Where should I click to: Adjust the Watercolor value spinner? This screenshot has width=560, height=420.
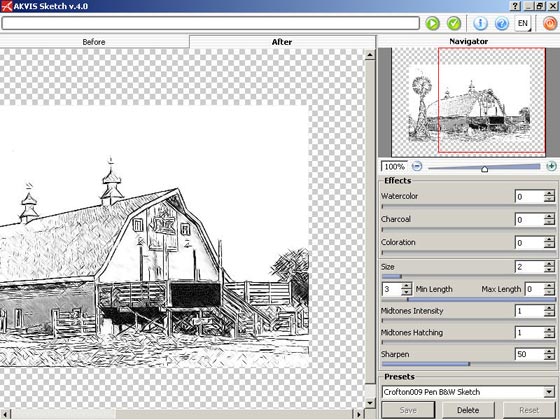[549, 197]
